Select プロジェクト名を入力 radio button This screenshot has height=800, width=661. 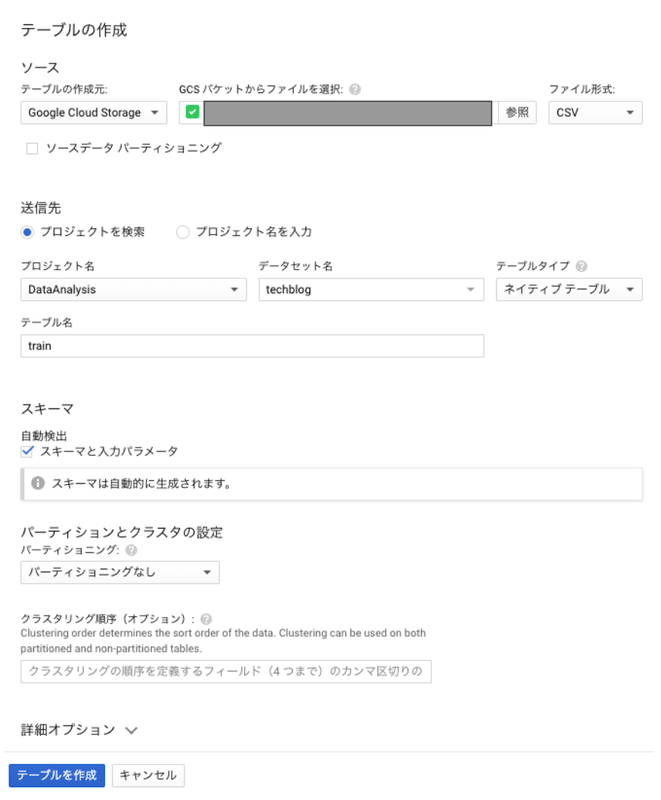pos(183,232)
